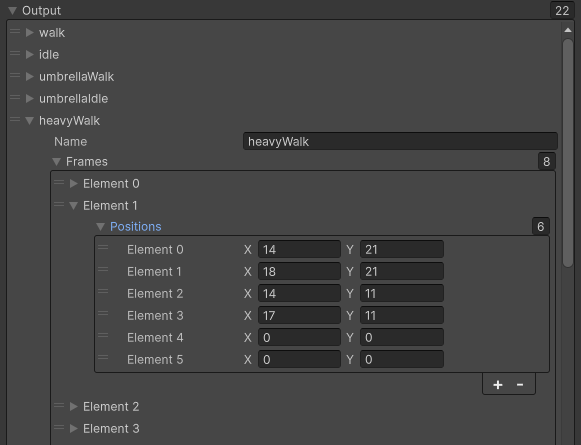Expand the umbrellaIdle entry
Screen dimensions: 581x445
tap(30, 99)
